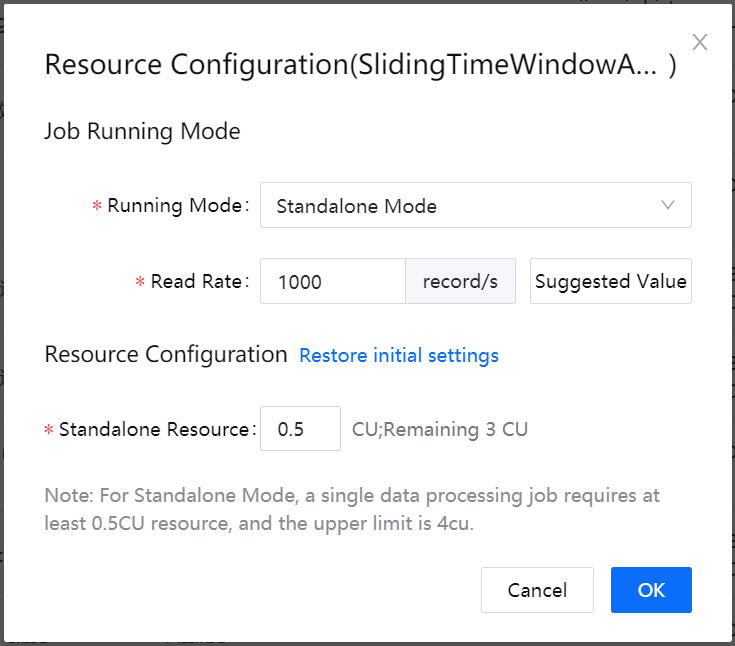Viewport: 735px width, 646px height.
Task: Click the Read Rate input field
Action: click(x=332, y=282)
